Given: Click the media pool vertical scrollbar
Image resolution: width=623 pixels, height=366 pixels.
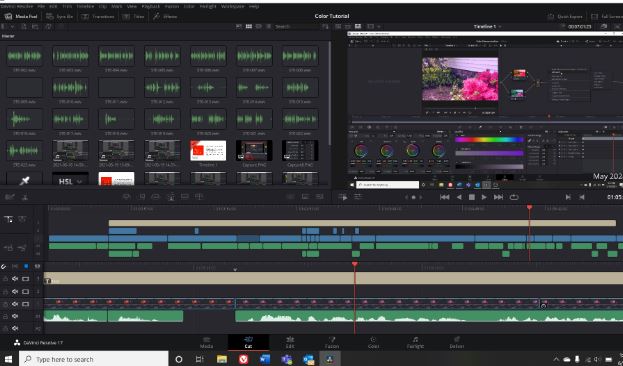Looking at the screenshot, I should coord(329,93).
